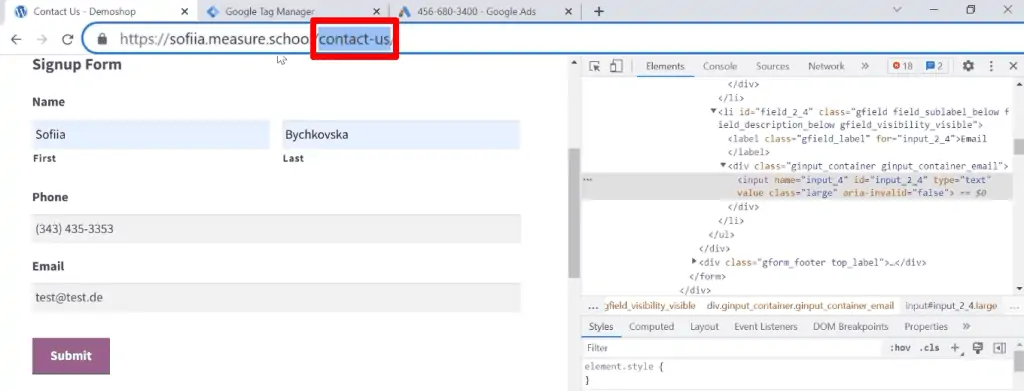Toggle the :hov element state pane
Screen dimensions: 1024x391
(900, 348)
